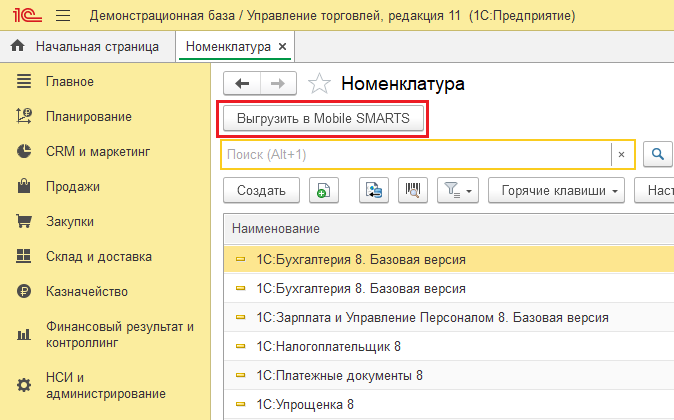
Task: Select the 1С:Платежные документы 8 row
Action: (449, 375)
